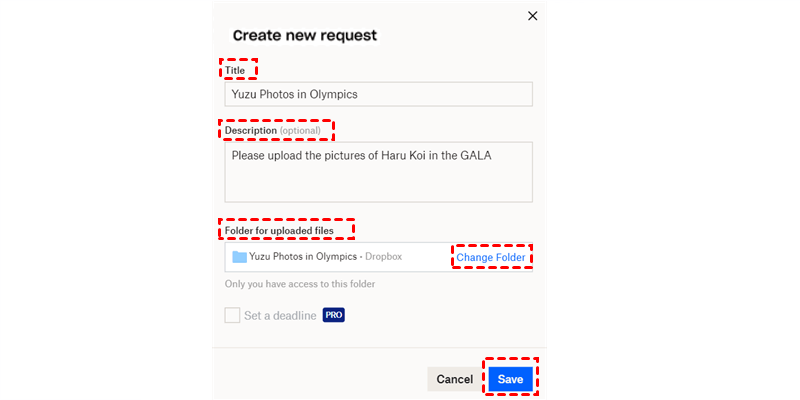Click into the Description text area
Viewport: 800px width, 400px height.
coord(378,182)
